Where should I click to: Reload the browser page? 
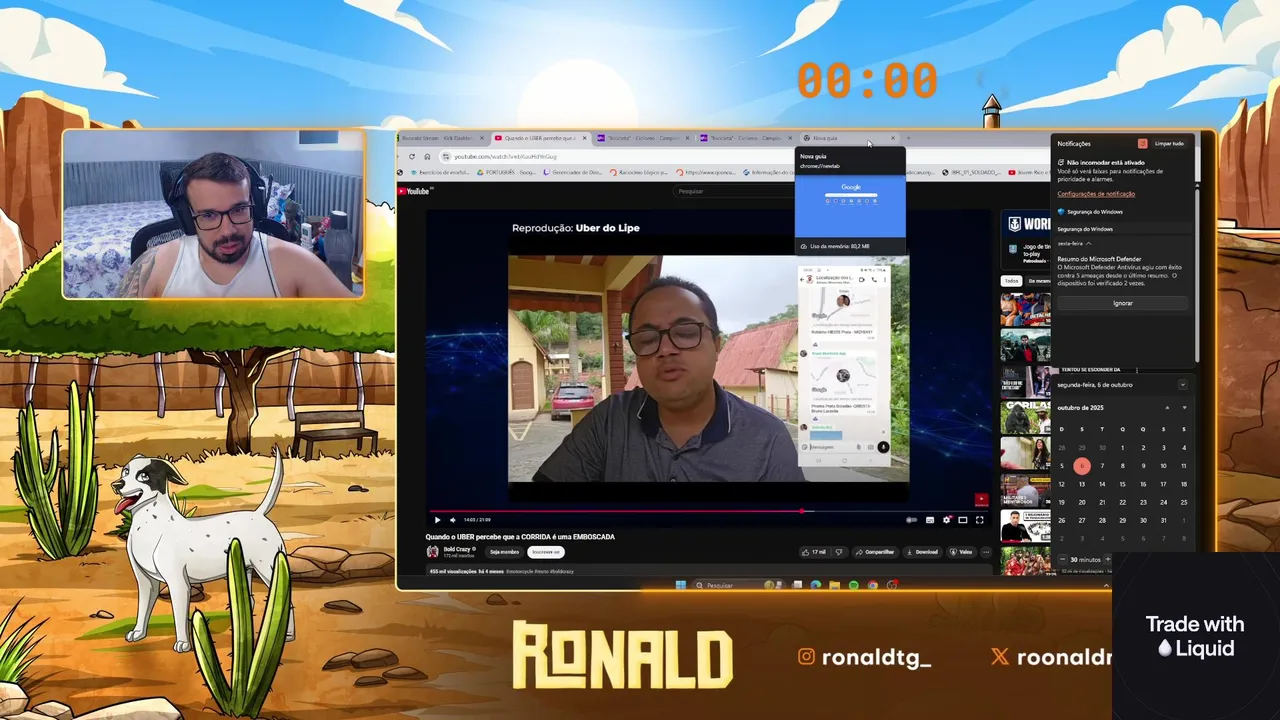[x=412, y=156]
